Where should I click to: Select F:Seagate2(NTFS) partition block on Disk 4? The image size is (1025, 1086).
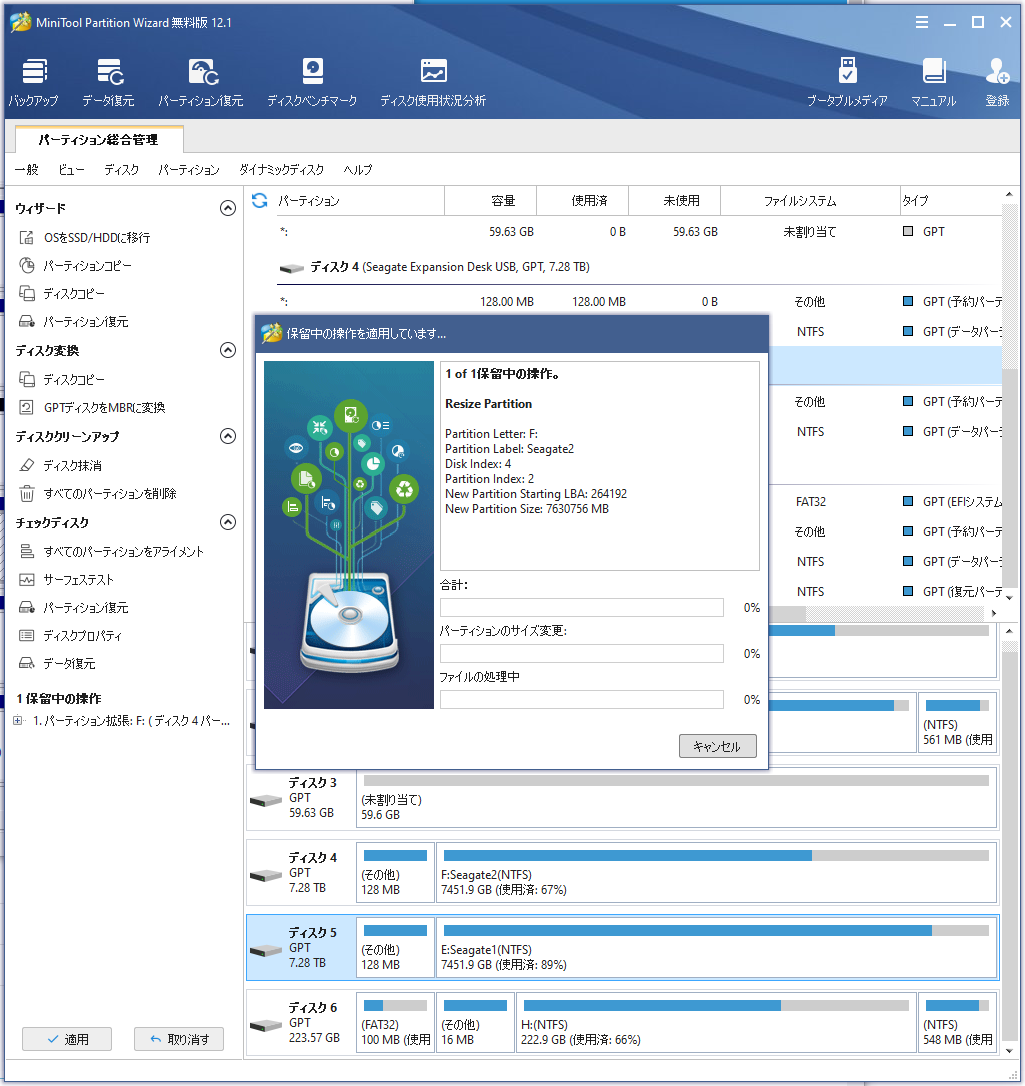(x=716, y=873)
